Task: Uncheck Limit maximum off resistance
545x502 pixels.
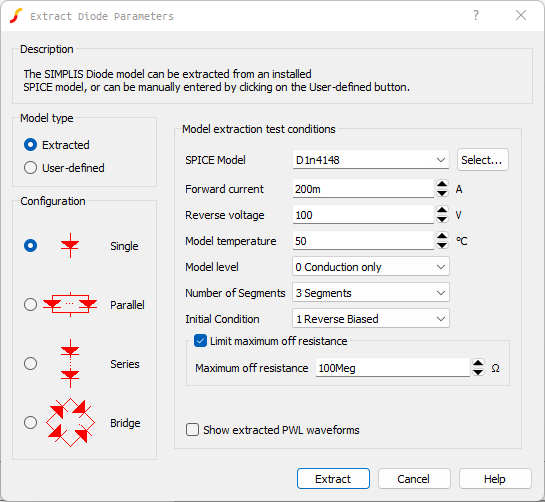Action: [x=200, y=341]
